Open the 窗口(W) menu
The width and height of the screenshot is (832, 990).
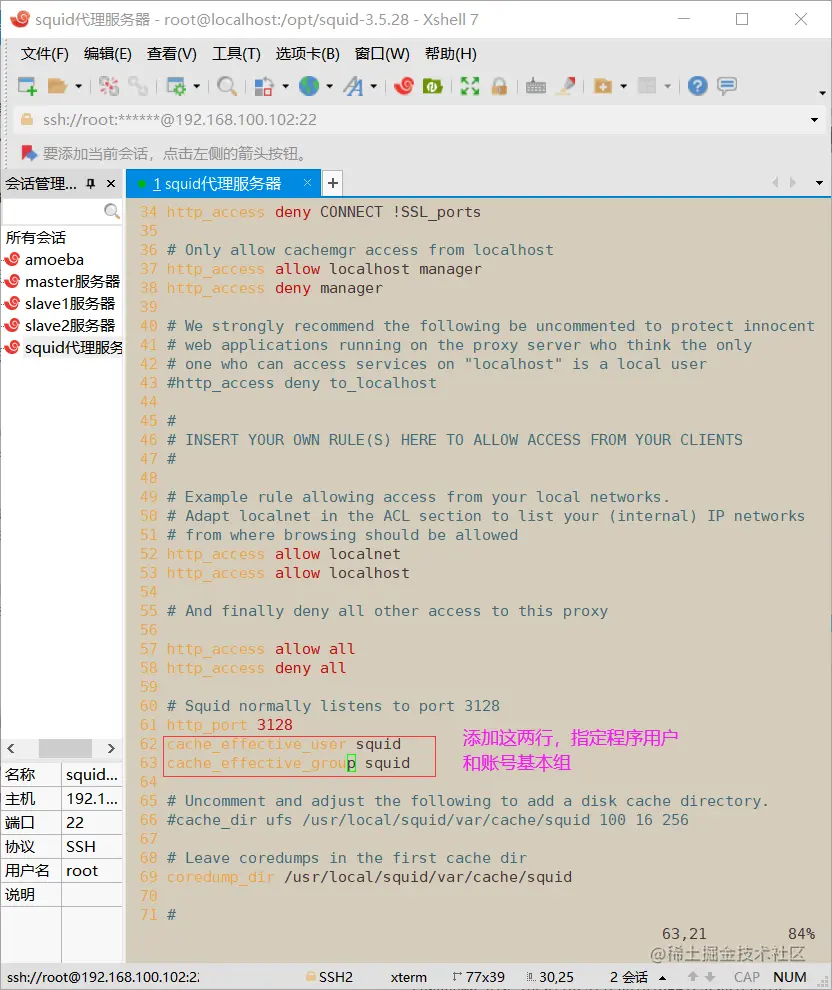tap(382, 54)
